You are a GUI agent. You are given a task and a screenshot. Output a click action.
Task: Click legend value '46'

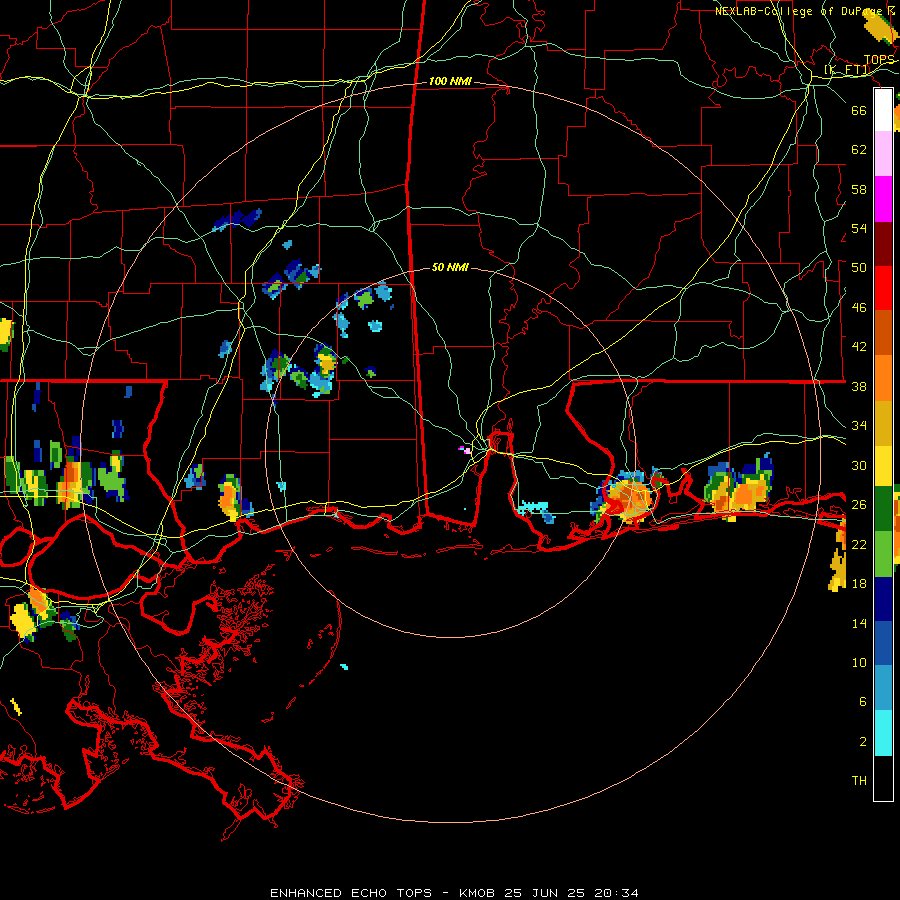click(x=859, y=308)
